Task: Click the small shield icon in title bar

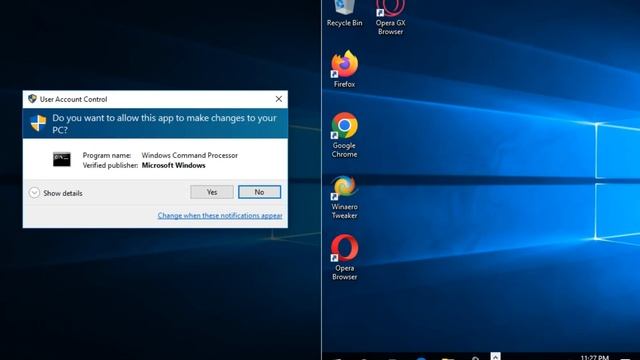Action: pos(32,99)
